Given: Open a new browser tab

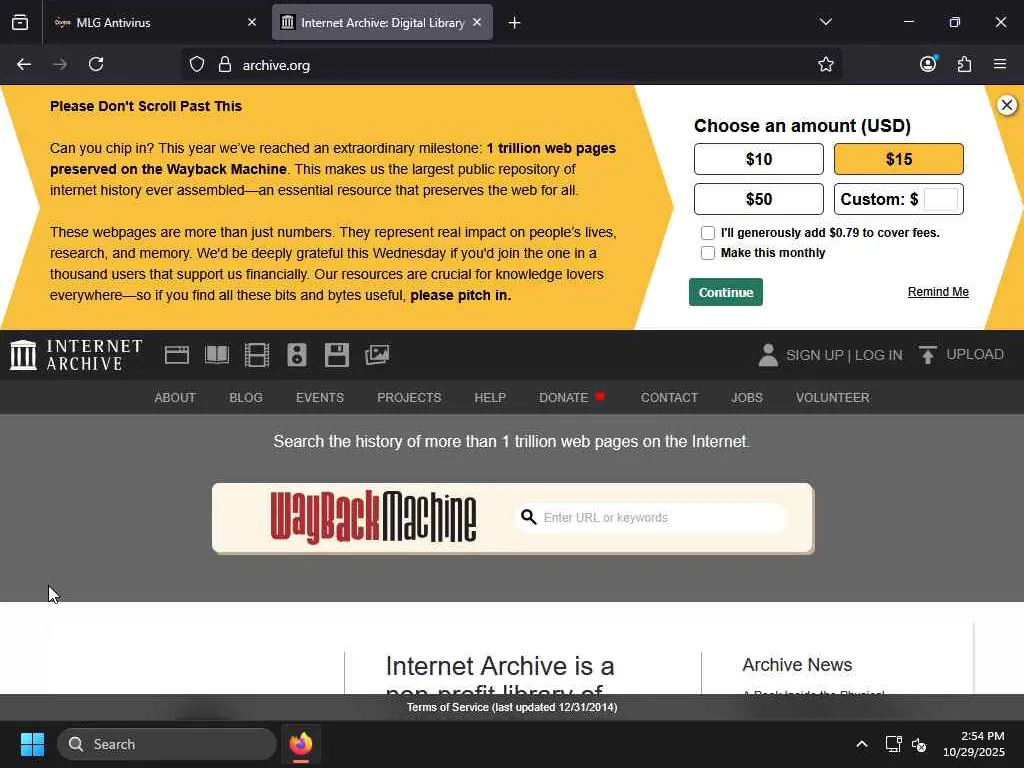Looking at the screenshot, I should [x=515, y=23].
